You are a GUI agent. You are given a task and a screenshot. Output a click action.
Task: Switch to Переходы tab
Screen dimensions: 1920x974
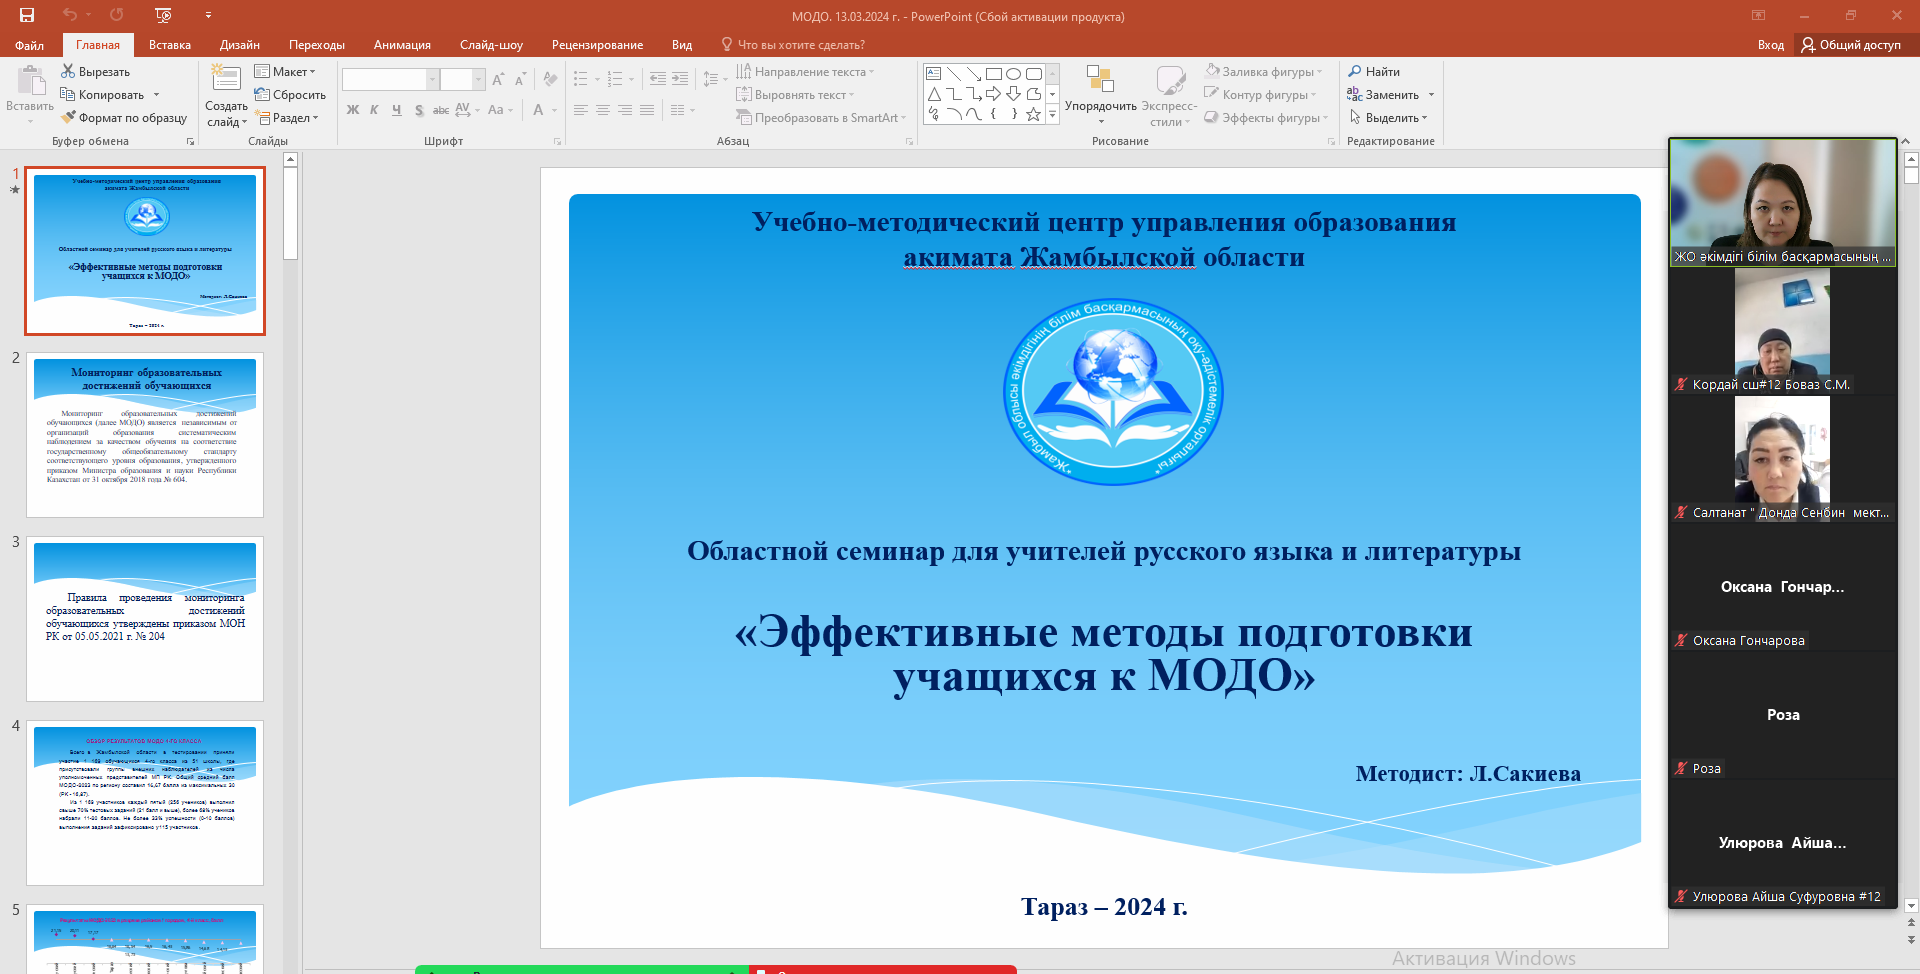tap(317, 45)
